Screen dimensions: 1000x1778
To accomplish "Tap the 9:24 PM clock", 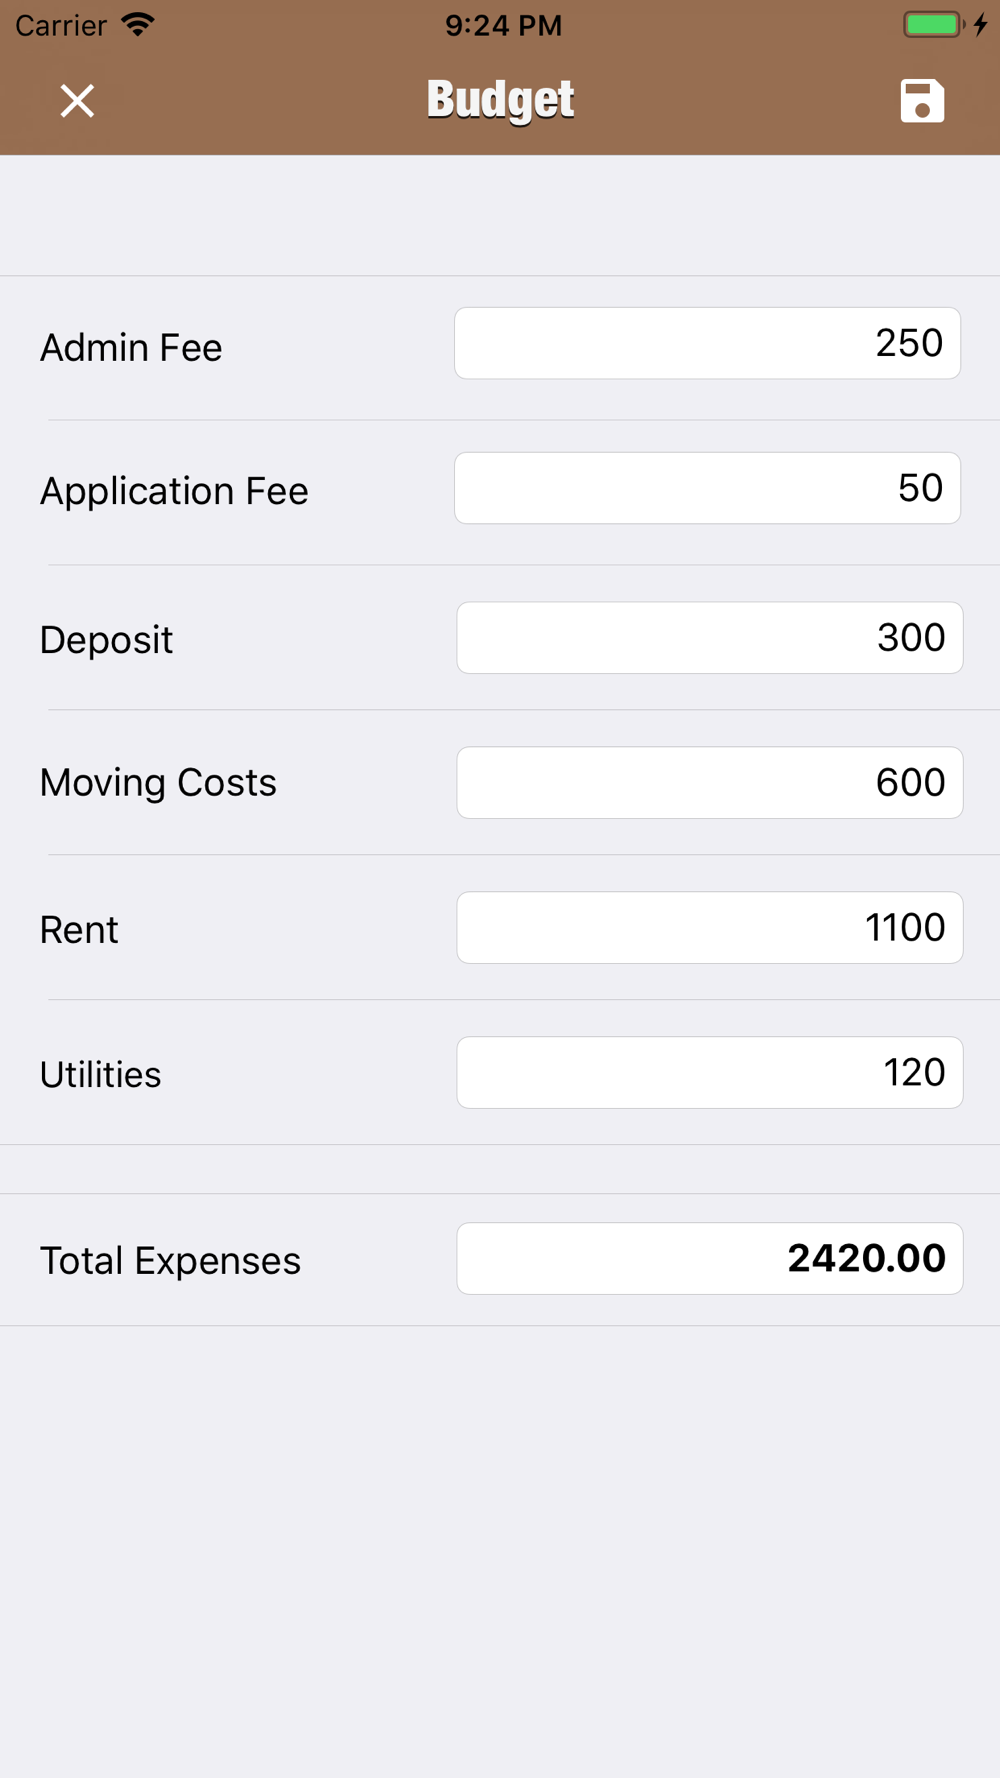I will pos(503,25).
